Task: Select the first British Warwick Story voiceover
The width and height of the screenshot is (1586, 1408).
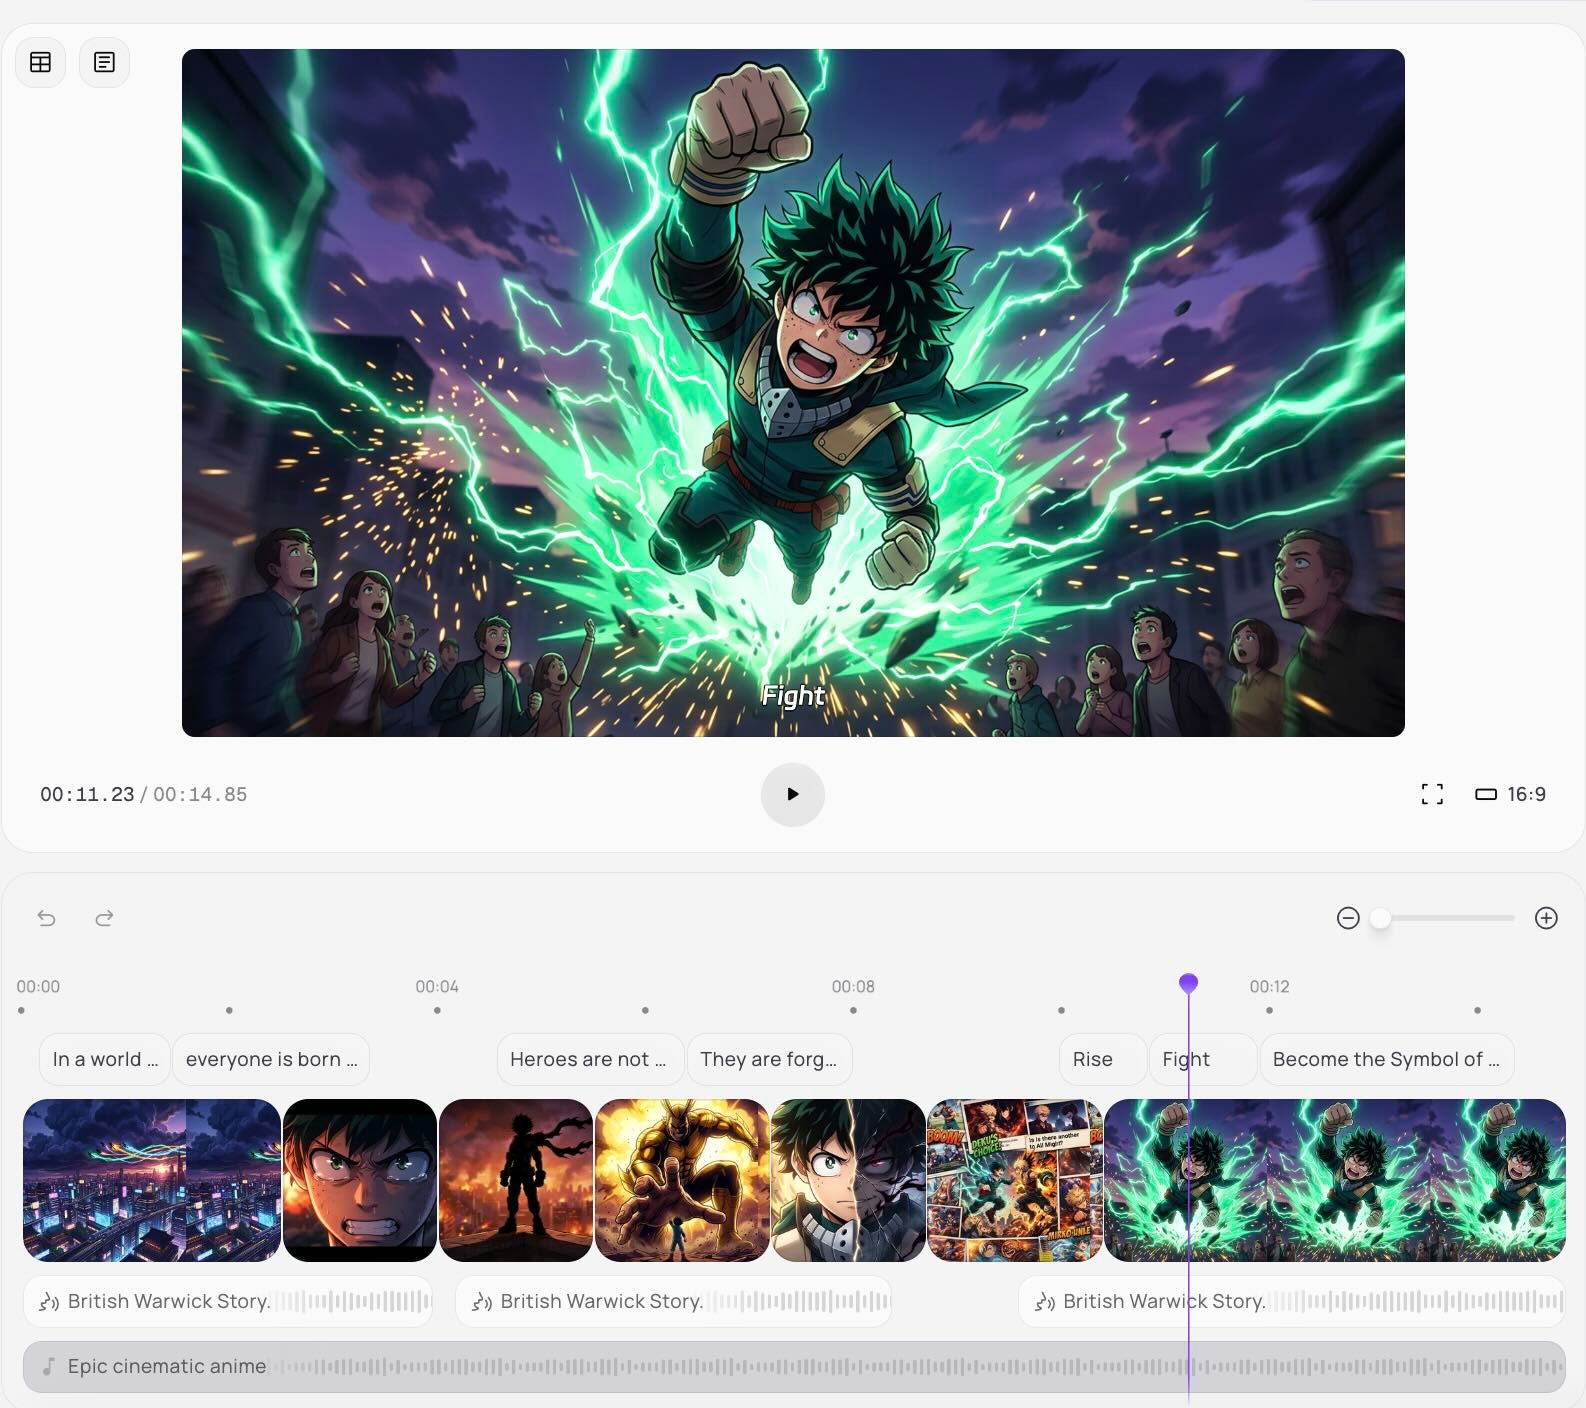Action: [228, 1301]
